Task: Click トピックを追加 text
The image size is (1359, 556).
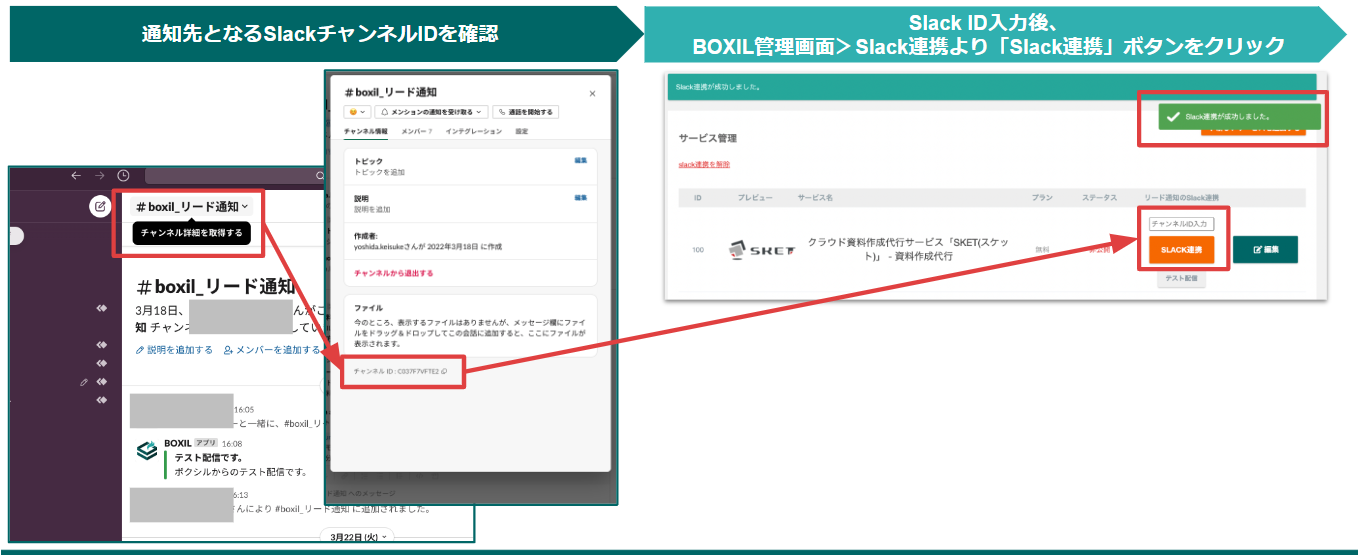Action: coord(380,172)
